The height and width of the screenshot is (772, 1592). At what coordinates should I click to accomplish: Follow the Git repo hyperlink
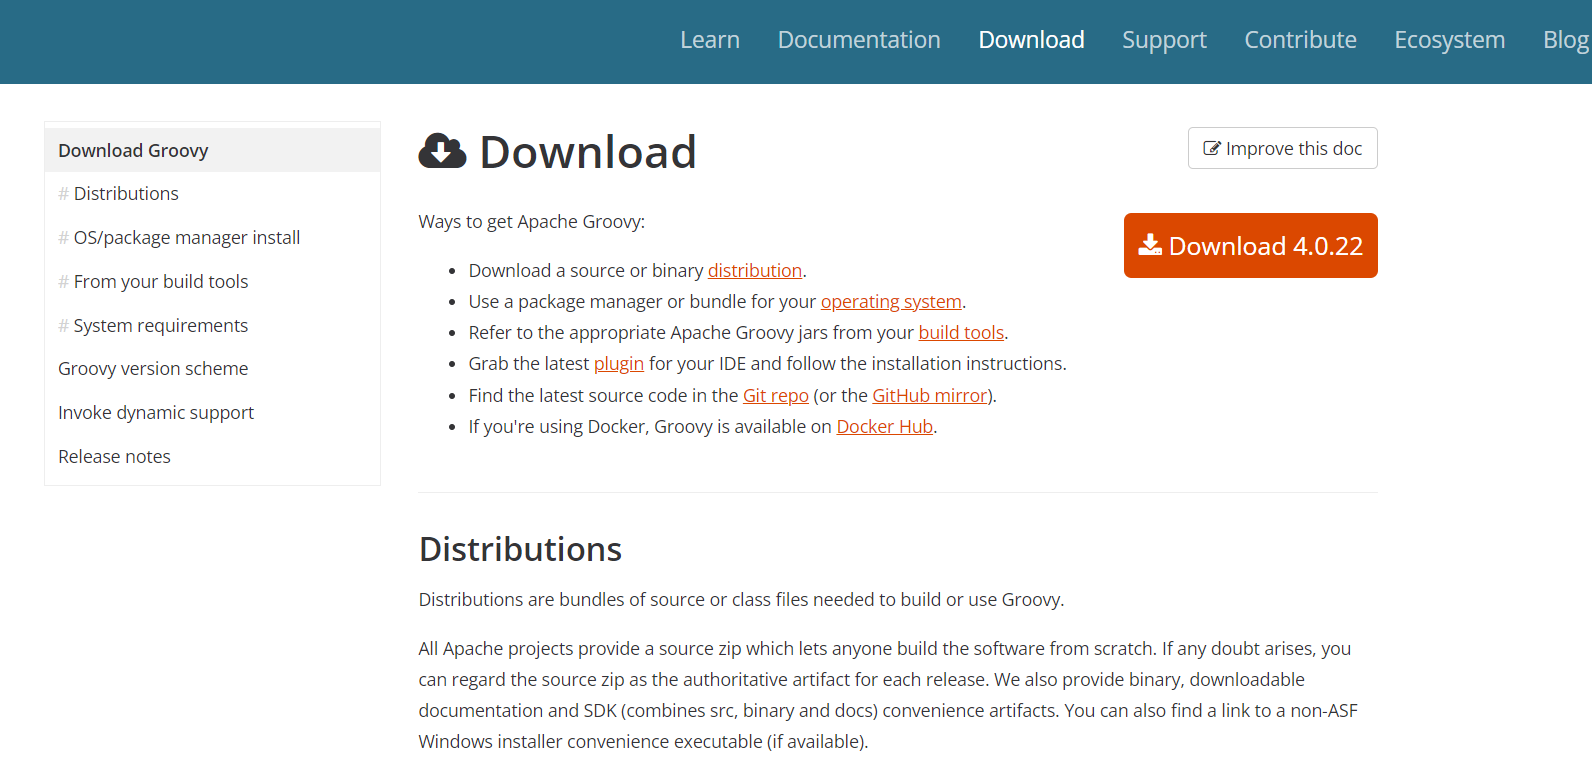click(x=775, y=396)
